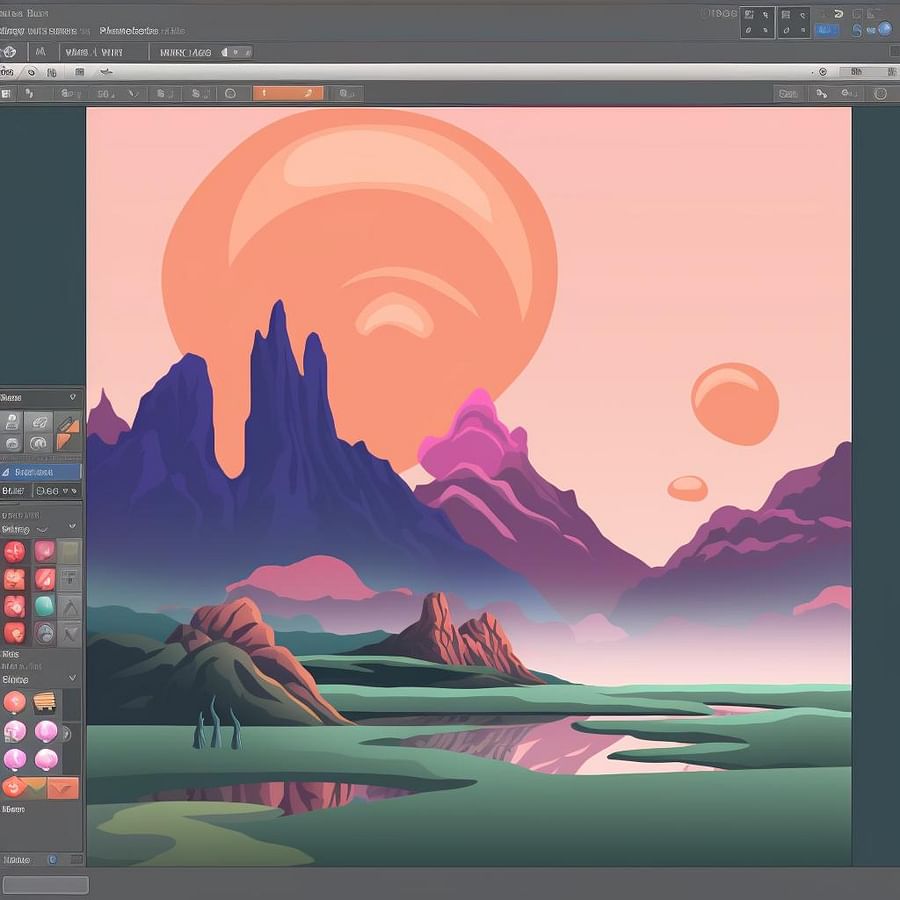Select the grid icon starting the options row
The width and height of the screenshot is (900, 900).
coord(6,93)
